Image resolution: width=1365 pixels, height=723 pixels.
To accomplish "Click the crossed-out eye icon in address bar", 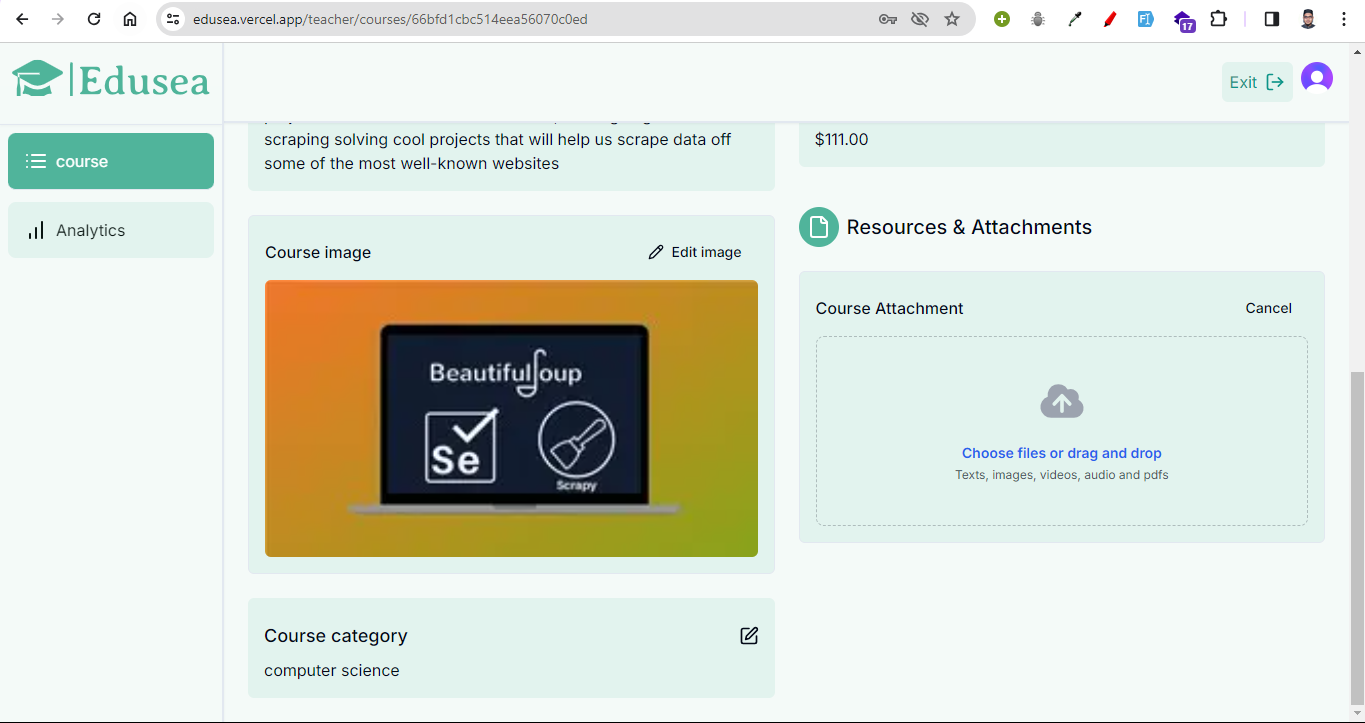I will [x=920, y=19].
